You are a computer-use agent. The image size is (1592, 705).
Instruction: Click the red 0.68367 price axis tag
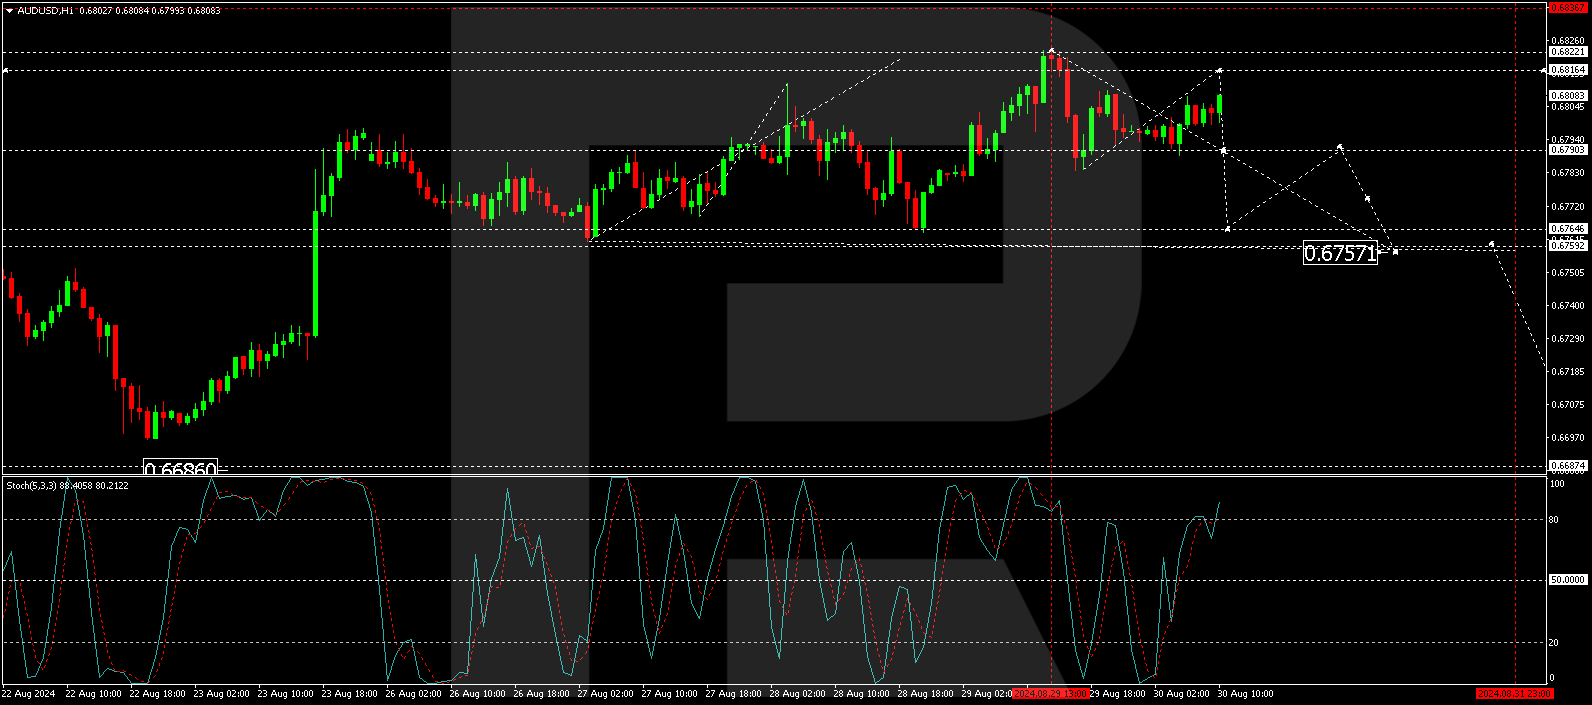tap(1568, 7)
